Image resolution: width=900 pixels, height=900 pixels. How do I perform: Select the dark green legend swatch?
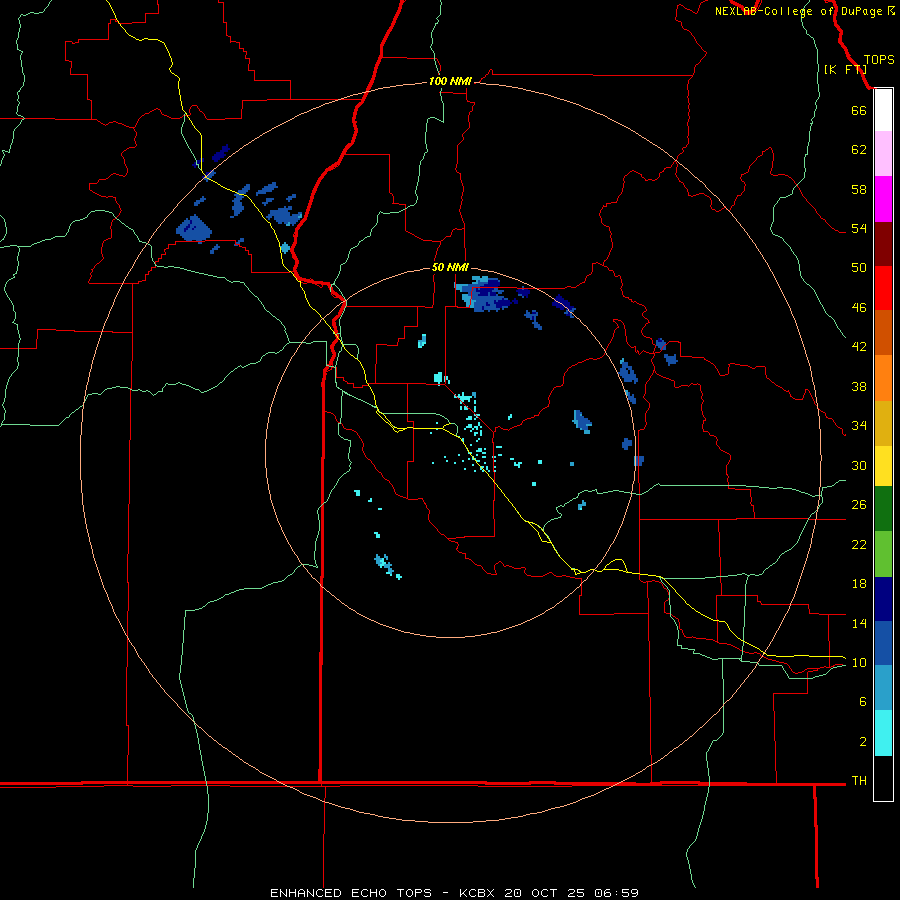click(x=883, y=509)
